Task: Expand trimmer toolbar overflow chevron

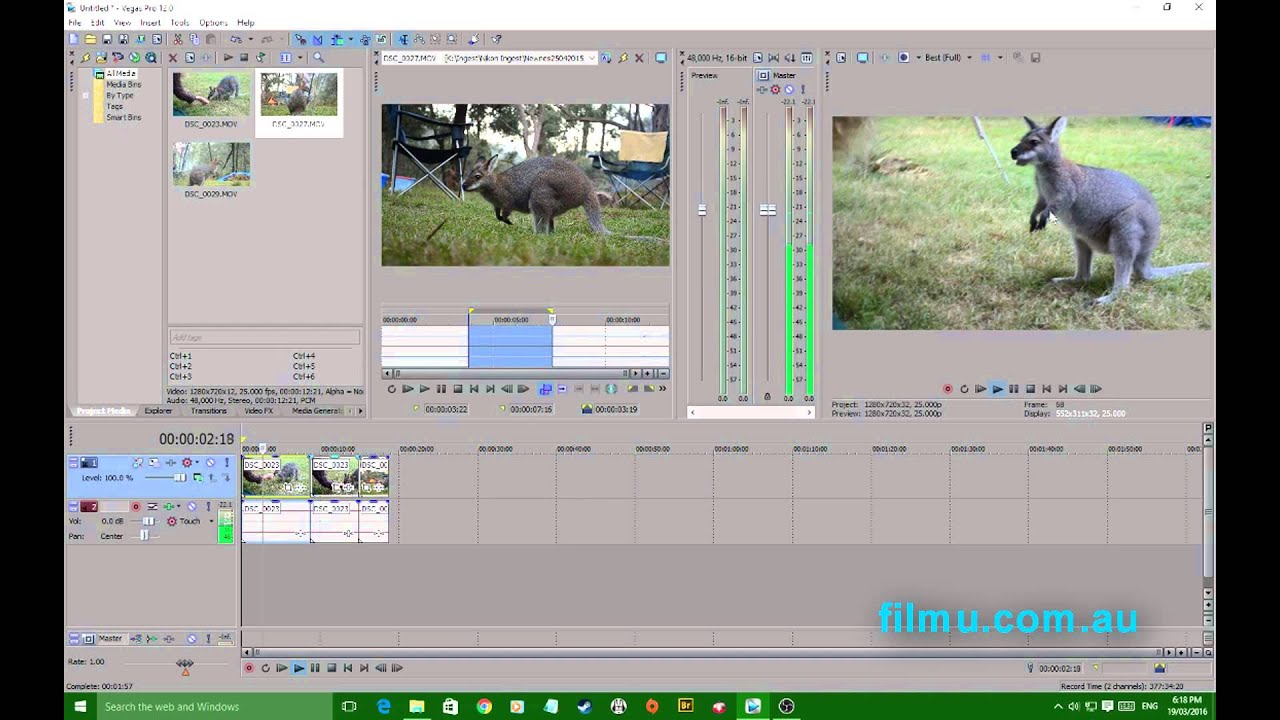Action: [662, 389]
